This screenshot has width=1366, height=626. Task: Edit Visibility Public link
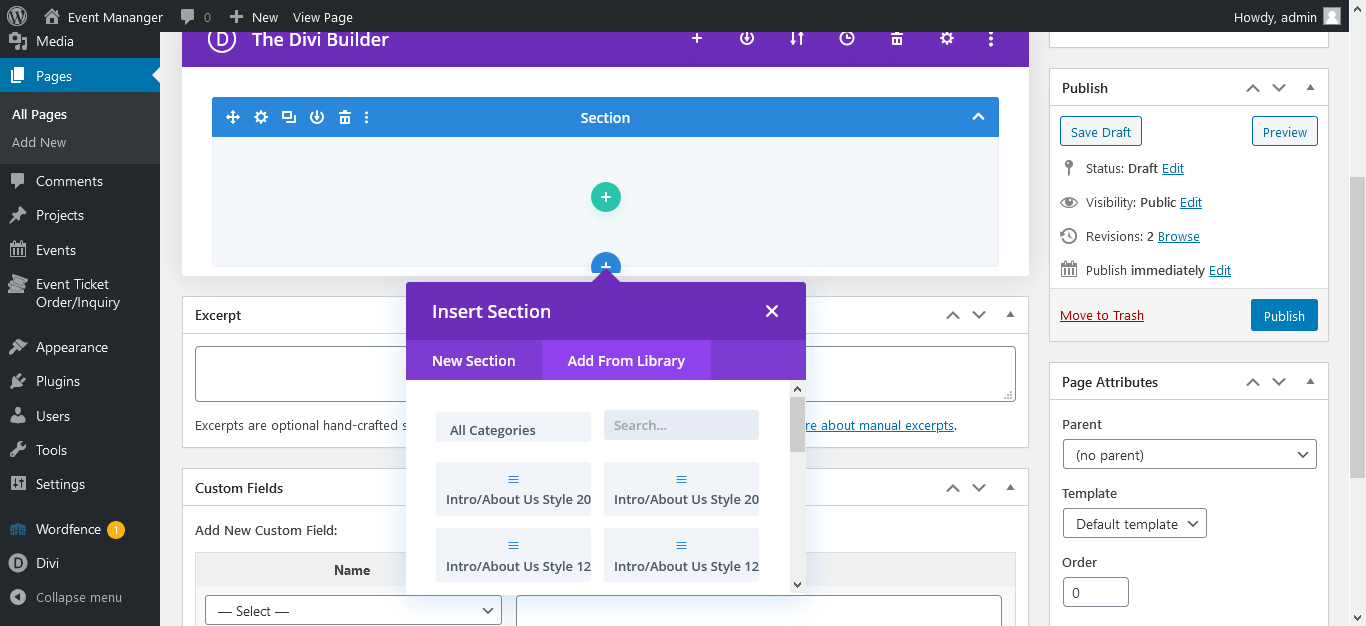(x=1191, y=202)
